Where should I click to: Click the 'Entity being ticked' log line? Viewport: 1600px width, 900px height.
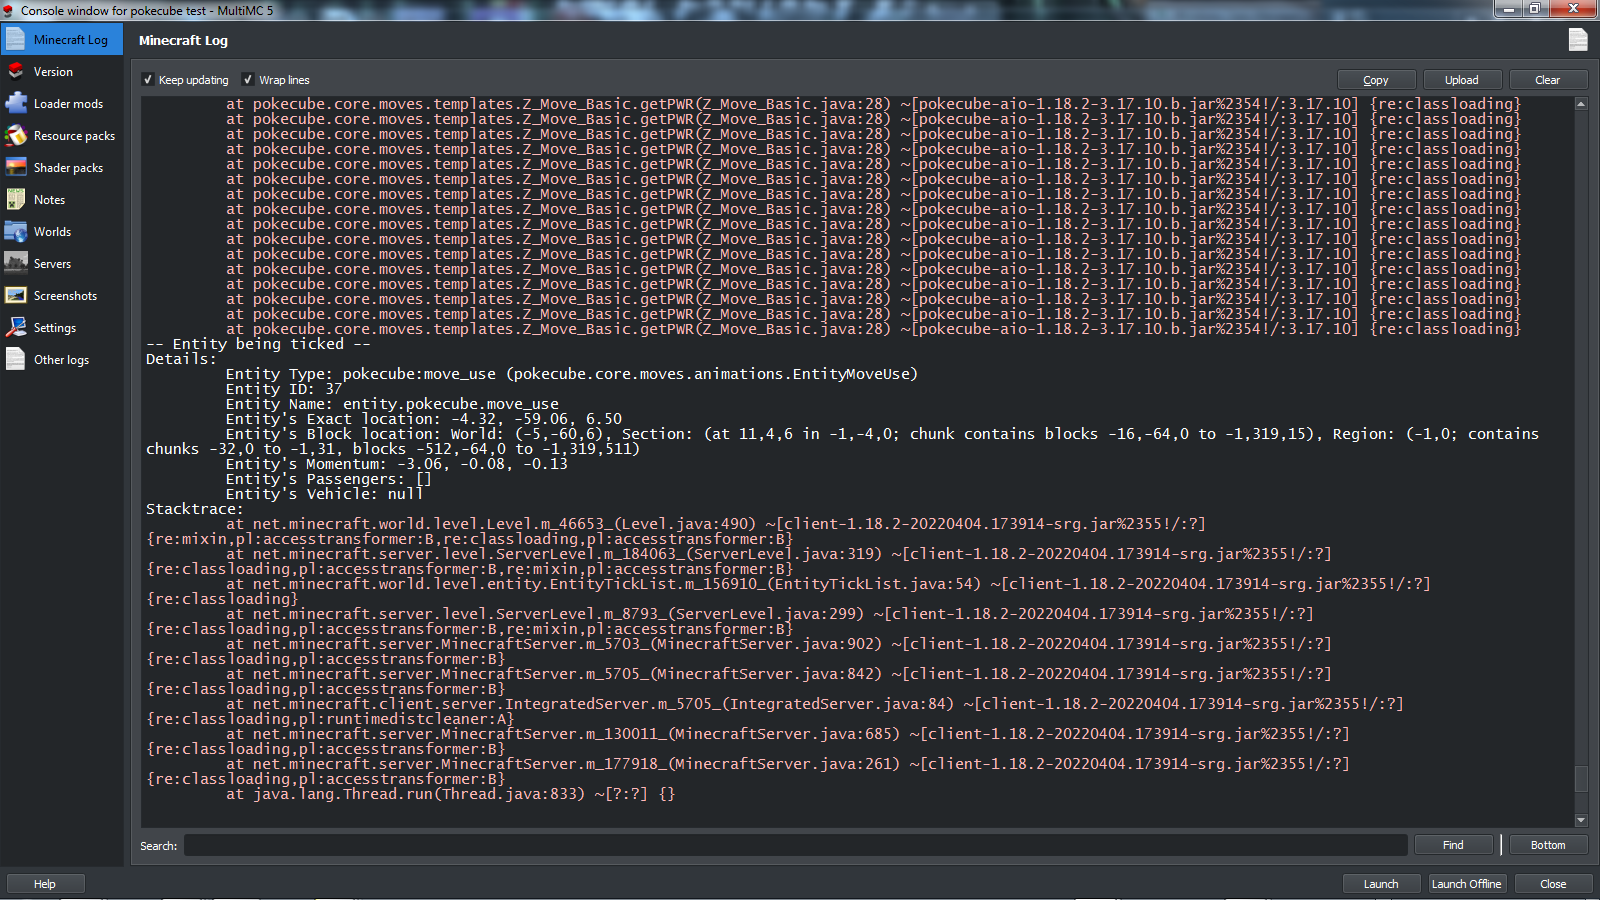tap(258, 344)
